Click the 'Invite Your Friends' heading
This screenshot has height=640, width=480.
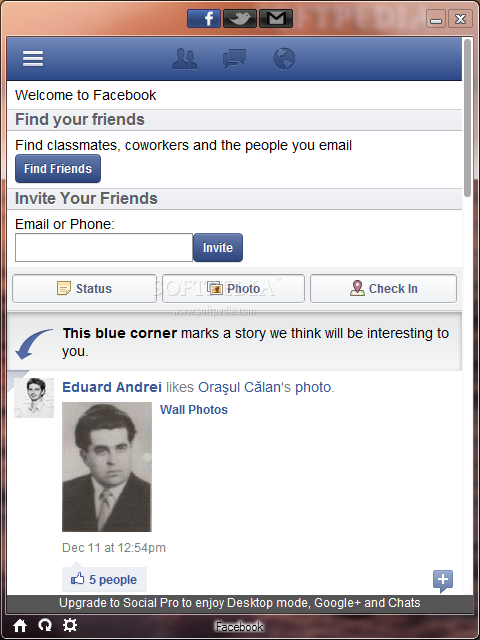click(87, 198)
